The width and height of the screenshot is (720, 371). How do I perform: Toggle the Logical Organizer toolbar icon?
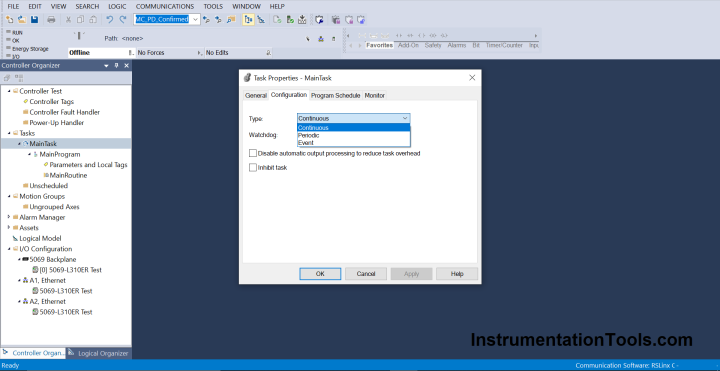coord(261,19)
